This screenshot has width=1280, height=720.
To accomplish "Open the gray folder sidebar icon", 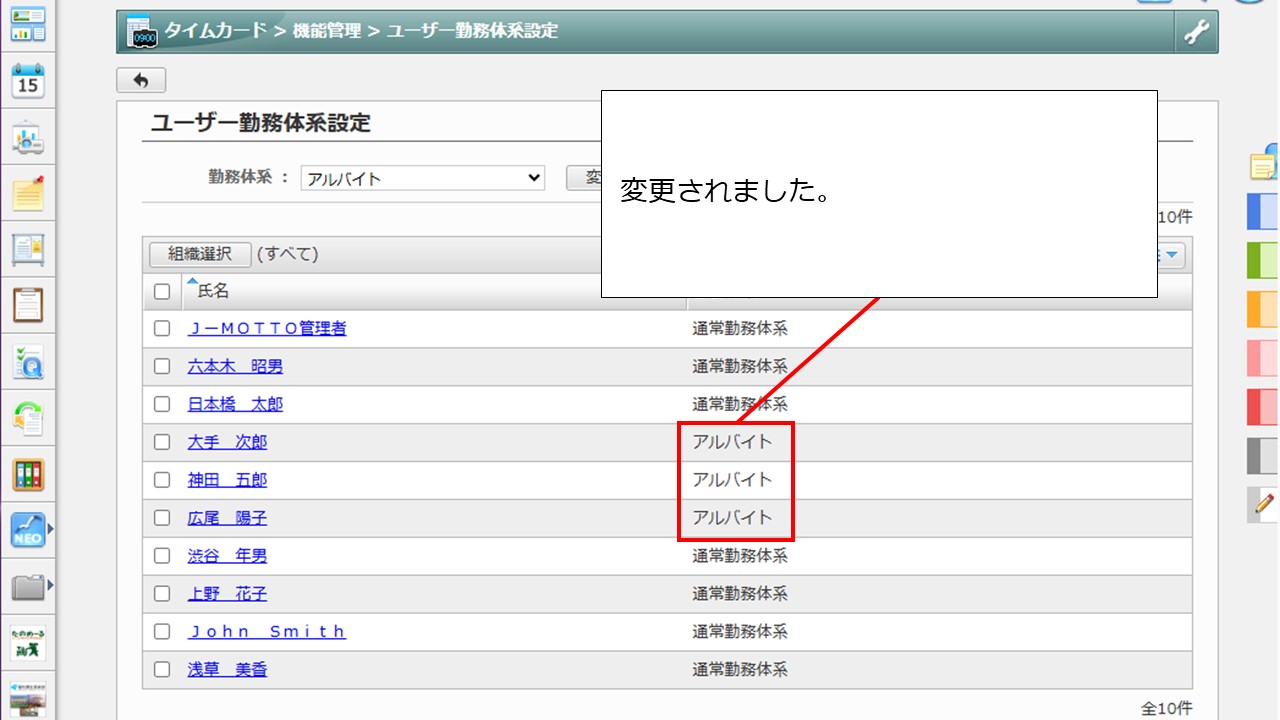I will click(x=28, y=586).
